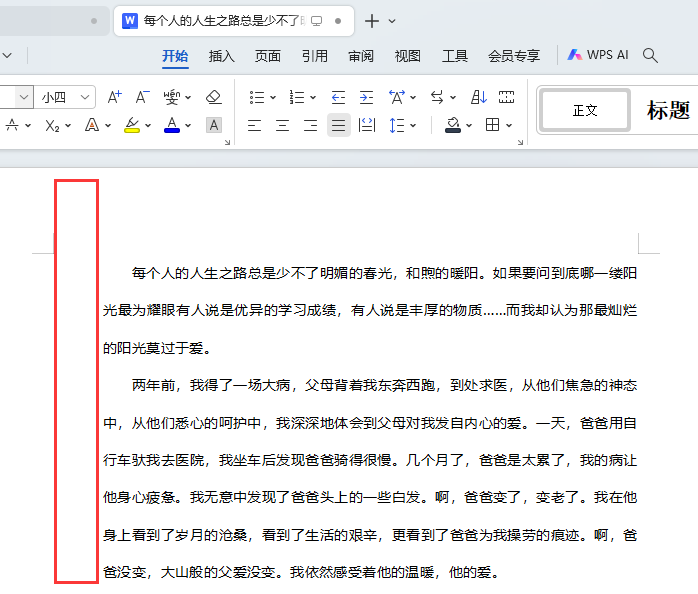
Task: Center align the paragraph
Action: (282, 126)
